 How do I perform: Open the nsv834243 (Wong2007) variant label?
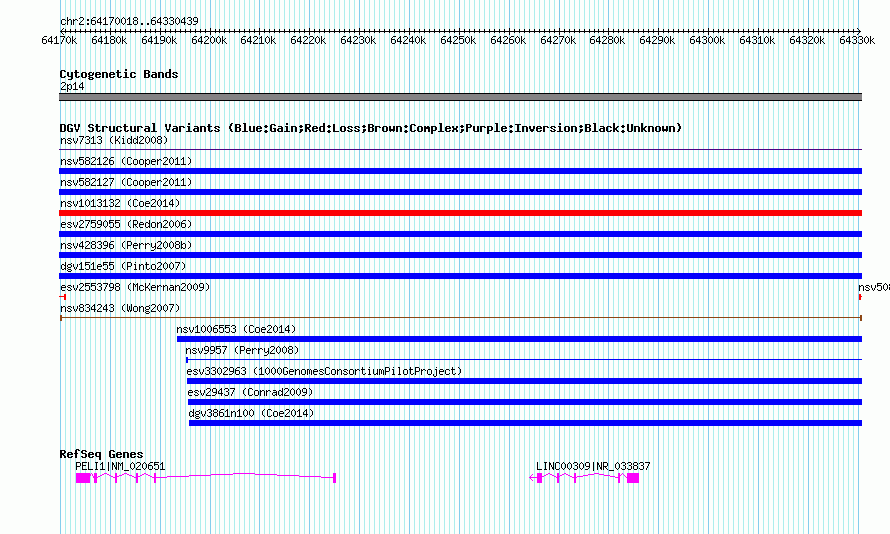[x=120, y=308]
